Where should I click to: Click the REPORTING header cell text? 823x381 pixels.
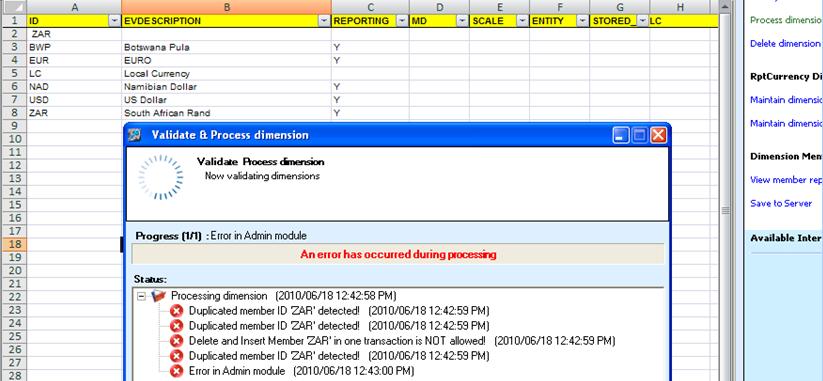coord(361,21)
